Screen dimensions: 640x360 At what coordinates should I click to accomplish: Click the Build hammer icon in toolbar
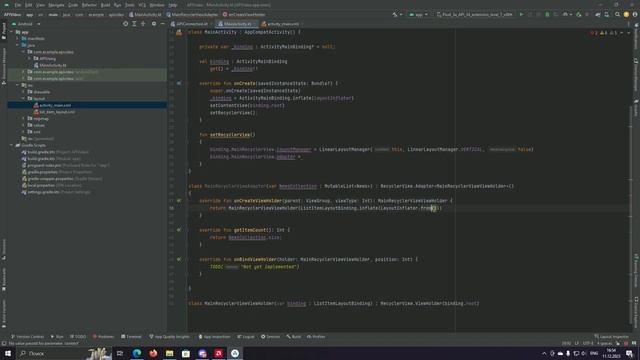(x=395, y=14)
